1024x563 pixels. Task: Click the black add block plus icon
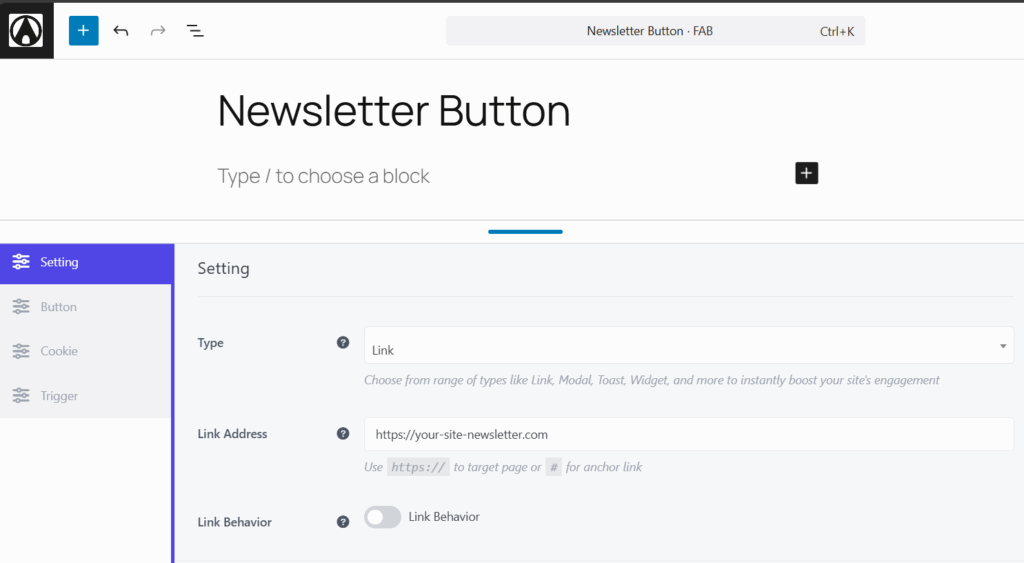807,173
